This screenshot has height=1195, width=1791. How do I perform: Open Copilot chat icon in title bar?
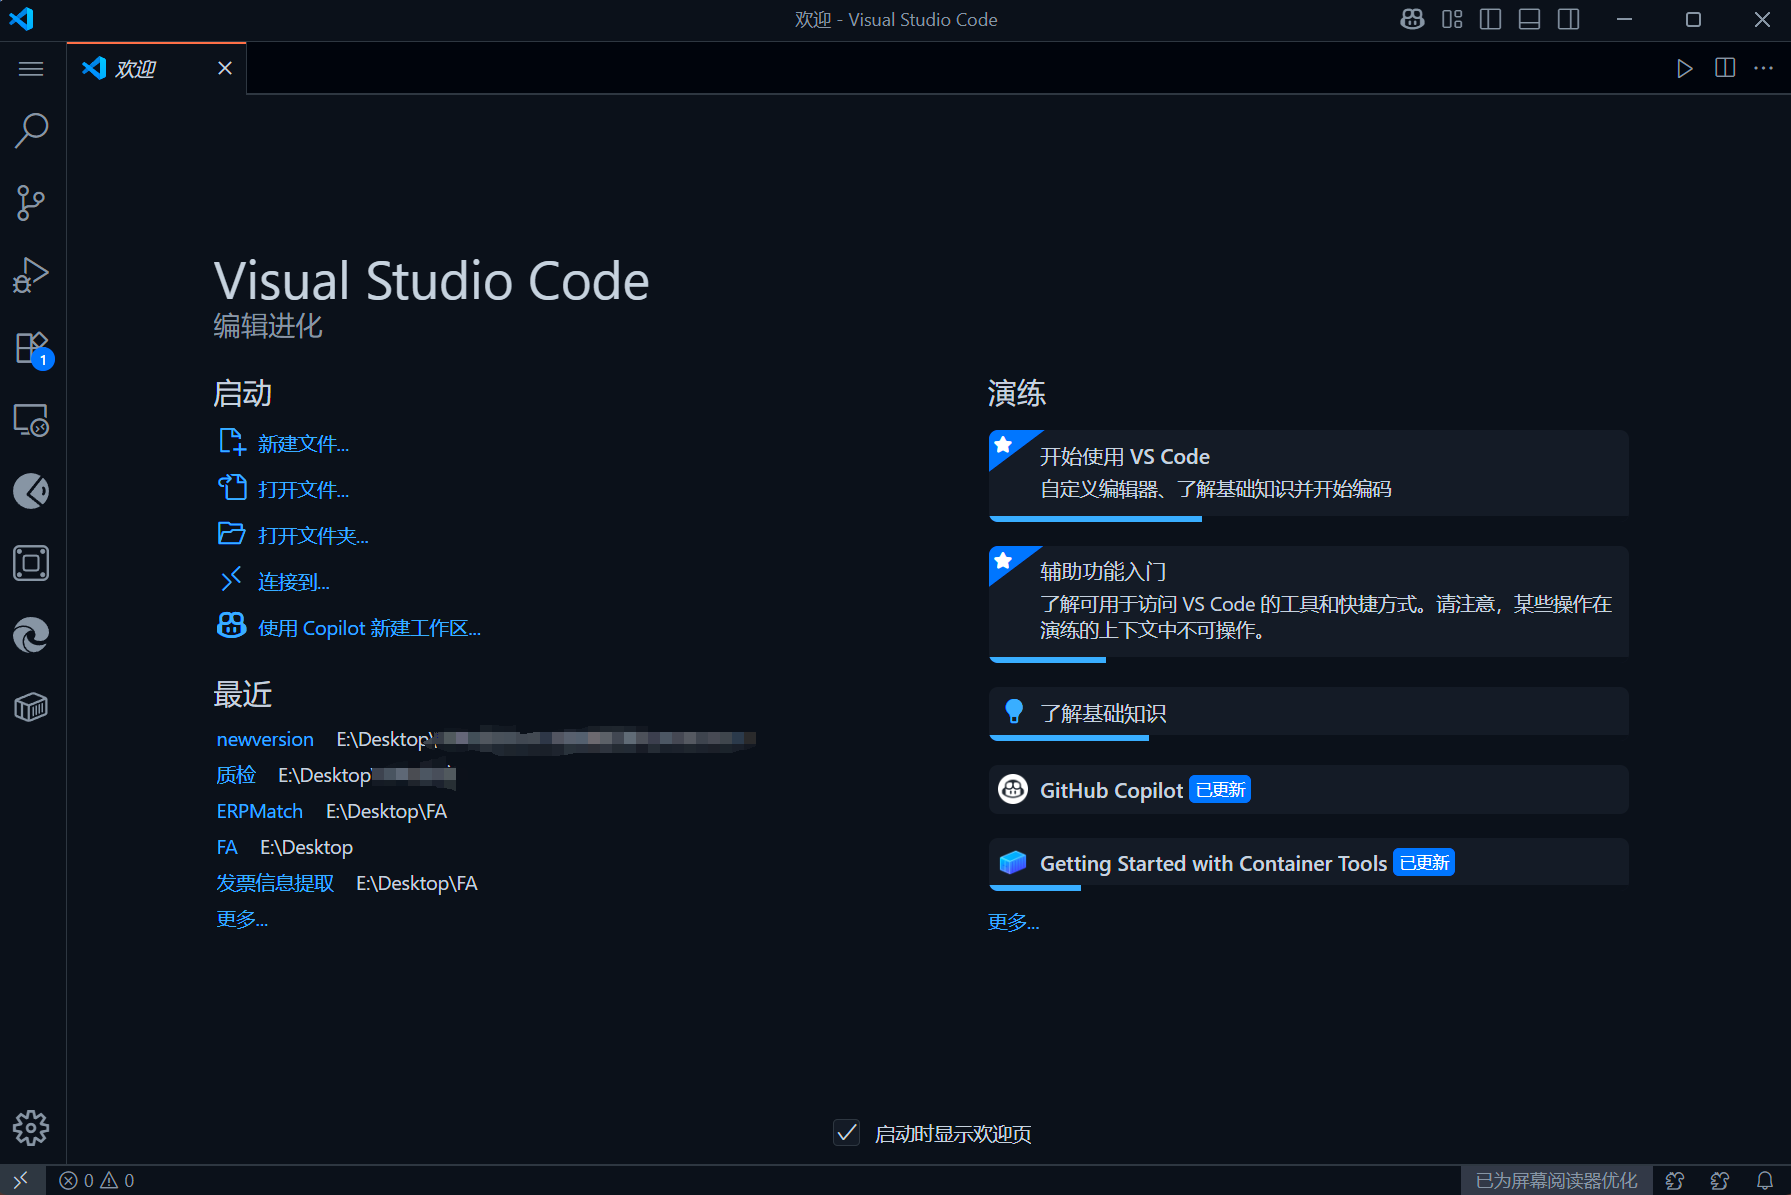[x=1412, y=19]
